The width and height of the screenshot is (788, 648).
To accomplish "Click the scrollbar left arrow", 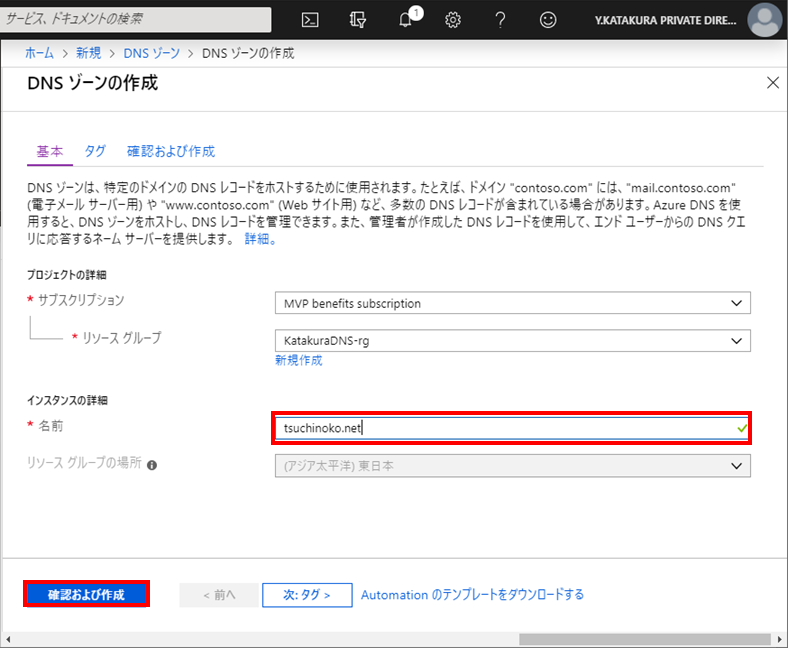I will pos(8,639).
